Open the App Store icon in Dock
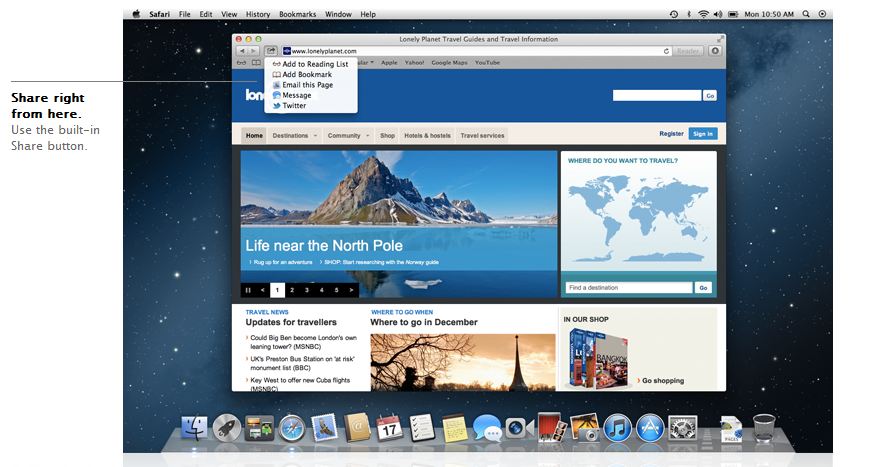Screen dimensions: 869x467 click(650, 428)
